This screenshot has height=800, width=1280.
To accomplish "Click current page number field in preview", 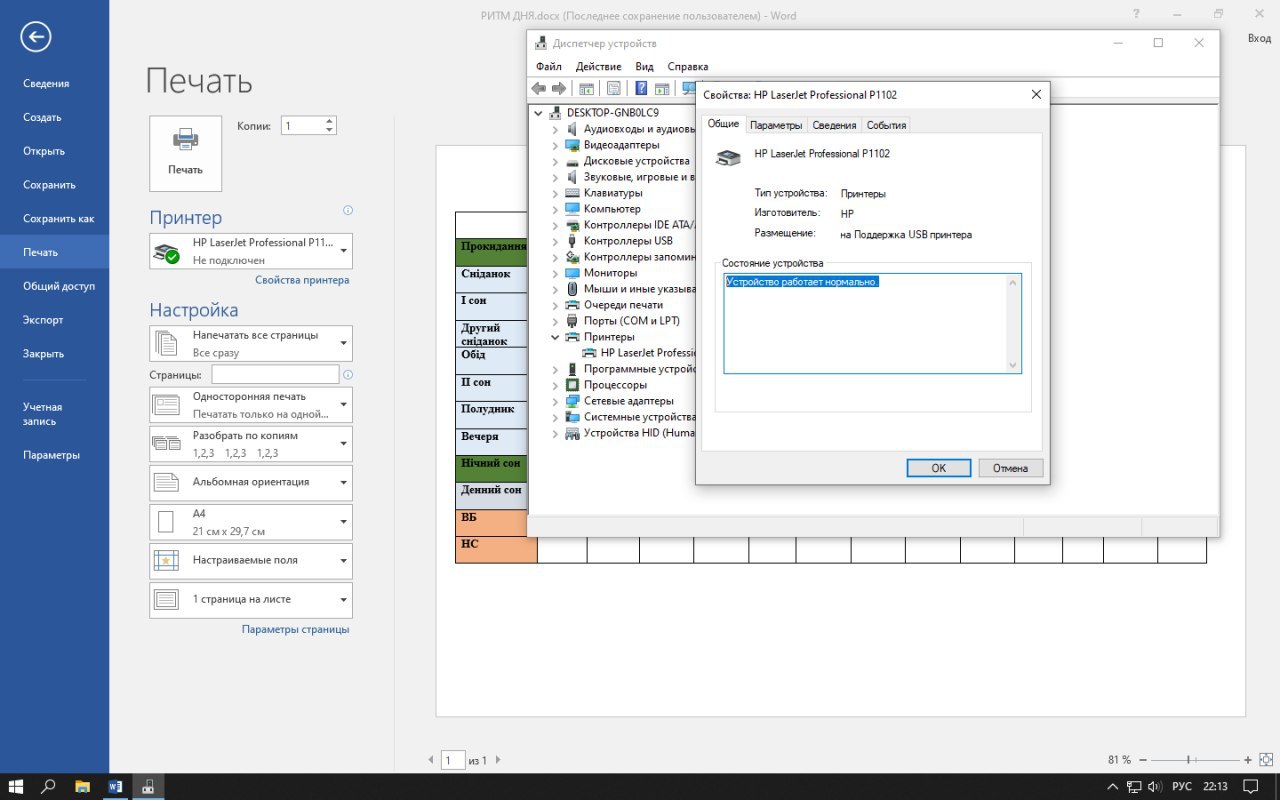I will pos(453,760).
